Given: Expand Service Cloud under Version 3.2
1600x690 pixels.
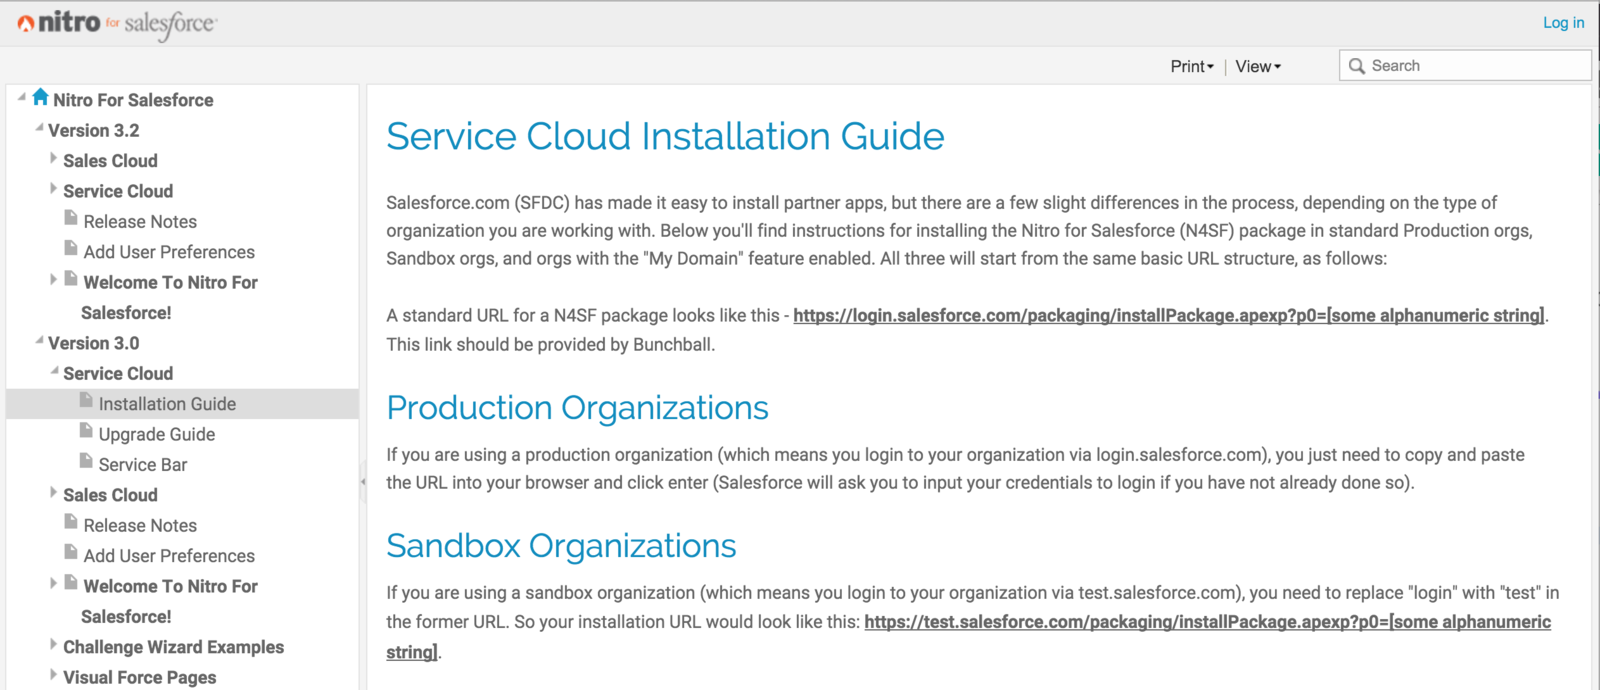Looking at the screenshot, I should point(53,188).
